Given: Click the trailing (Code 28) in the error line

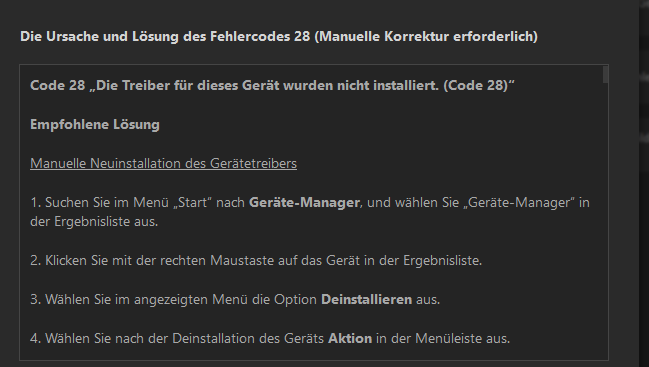Looking at the screenshot, I should click(x=476, y=86).
